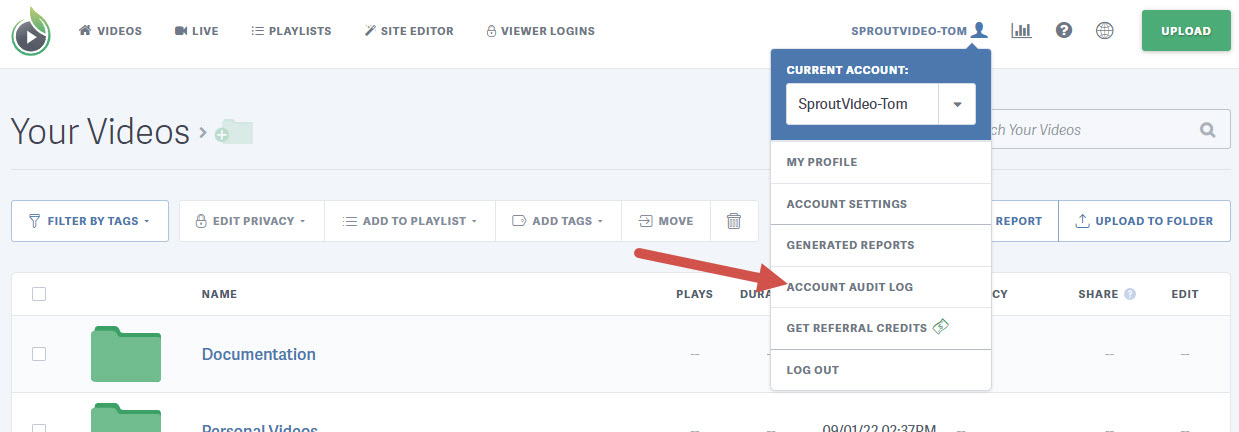Open the help question mark icon

coord(1064,31)
